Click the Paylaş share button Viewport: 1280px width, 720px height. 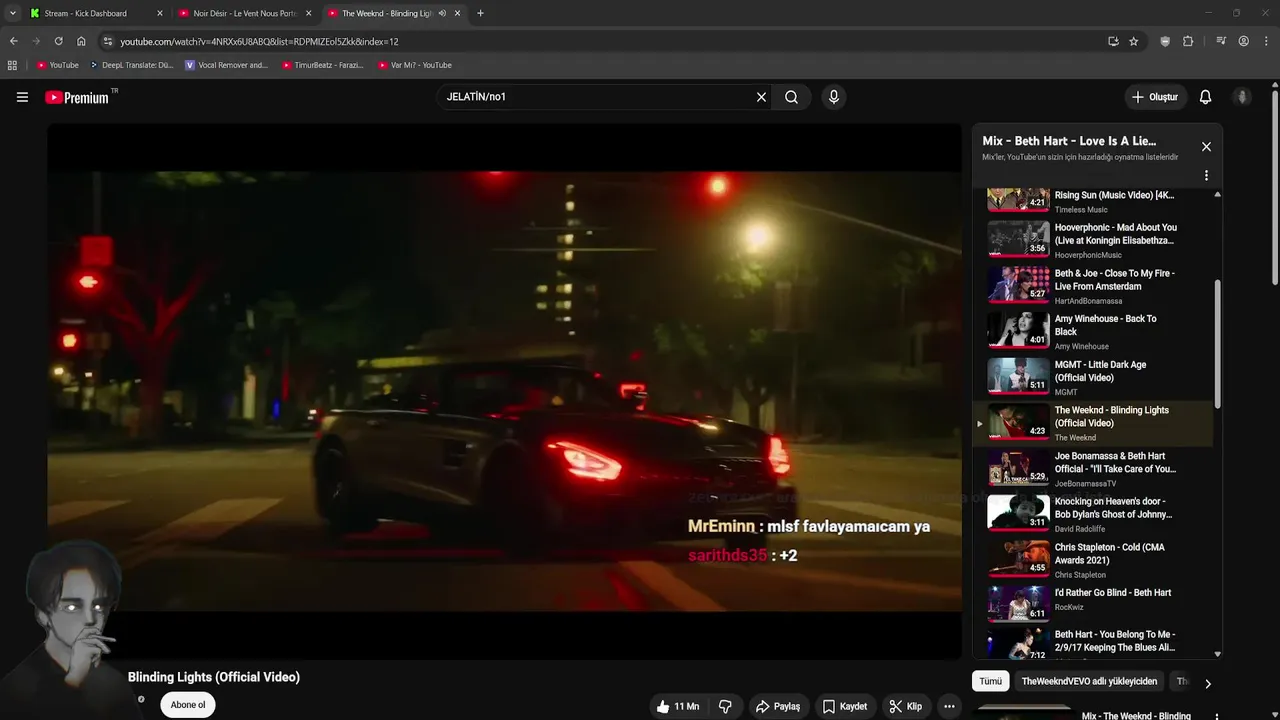(777, 706)
